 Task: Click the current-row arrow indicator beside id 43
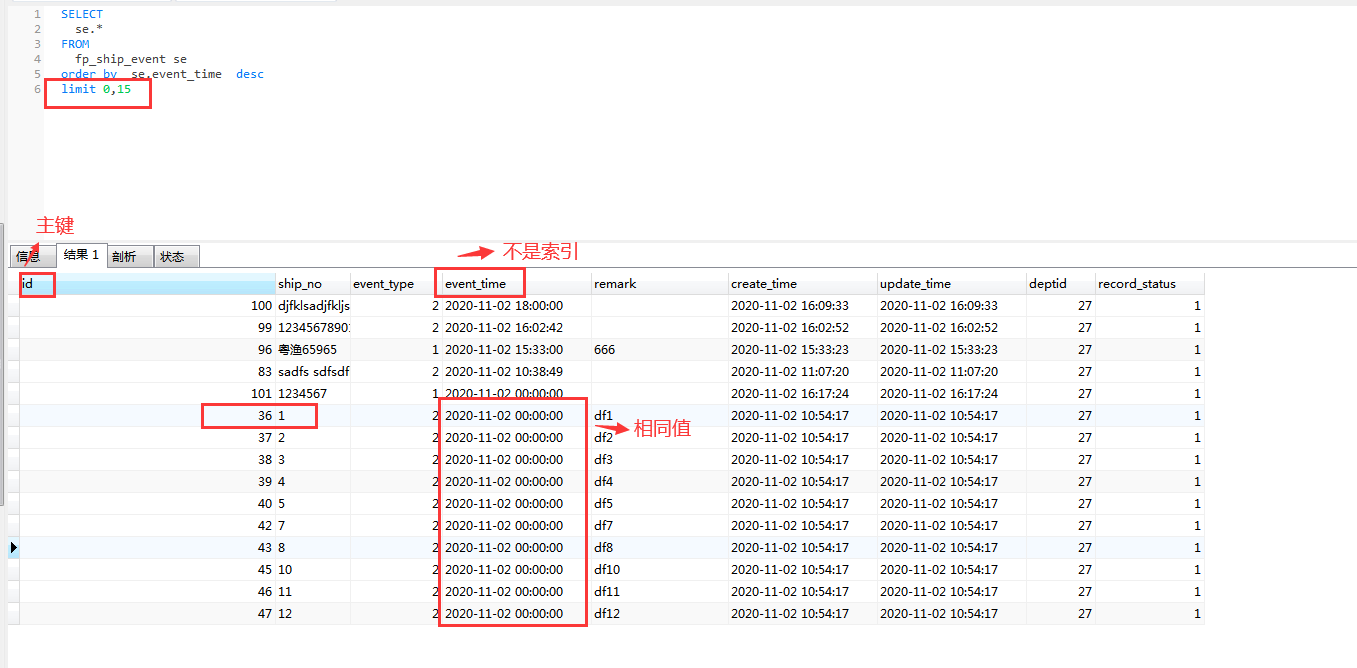point(14,548)
